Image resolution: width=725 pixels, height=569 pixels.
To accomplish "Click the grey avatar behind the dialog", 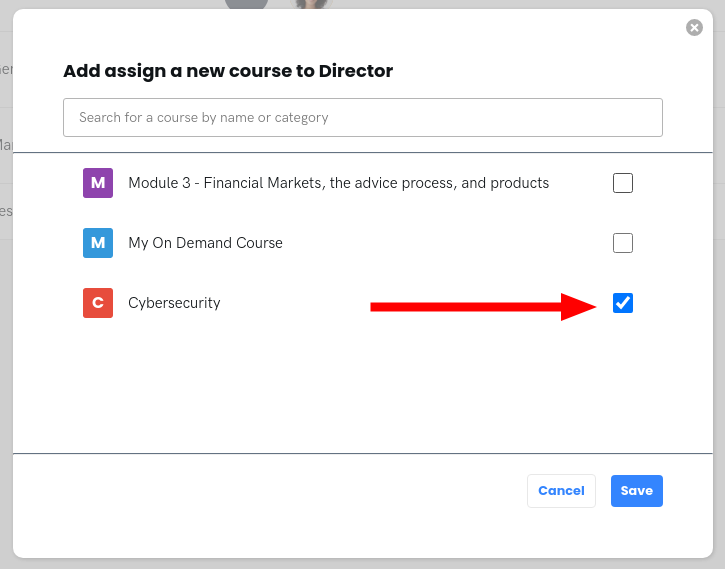I will click(246, 4).
